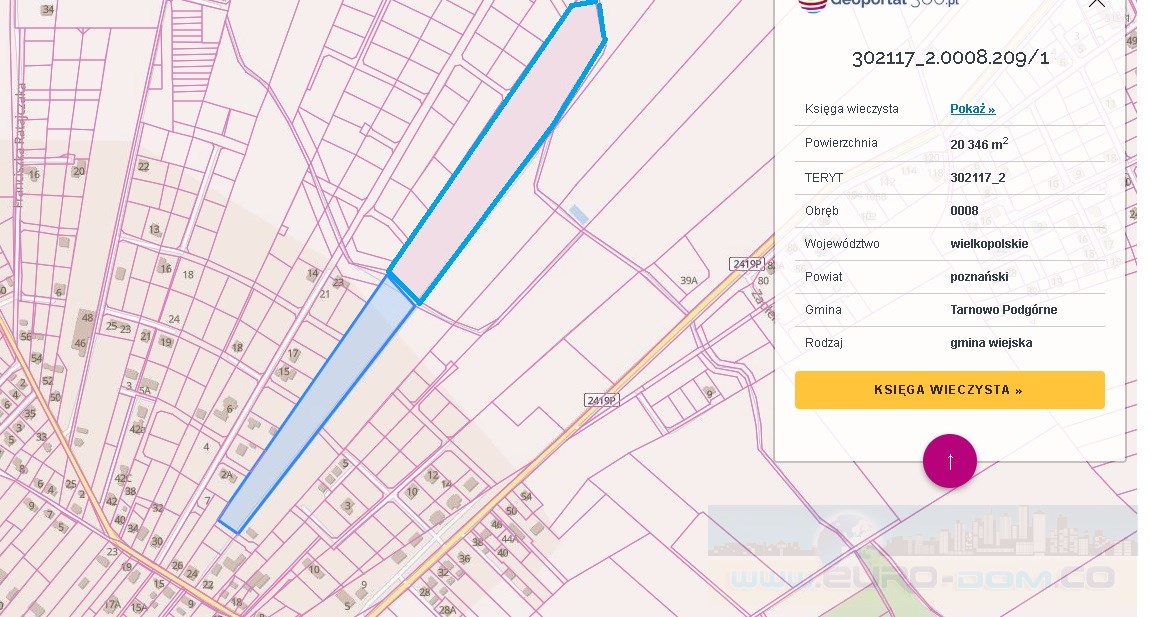This screenshot has height=617, width=1149.
Task: Click the Powierzchnia row label
Action: pos(840,143)
